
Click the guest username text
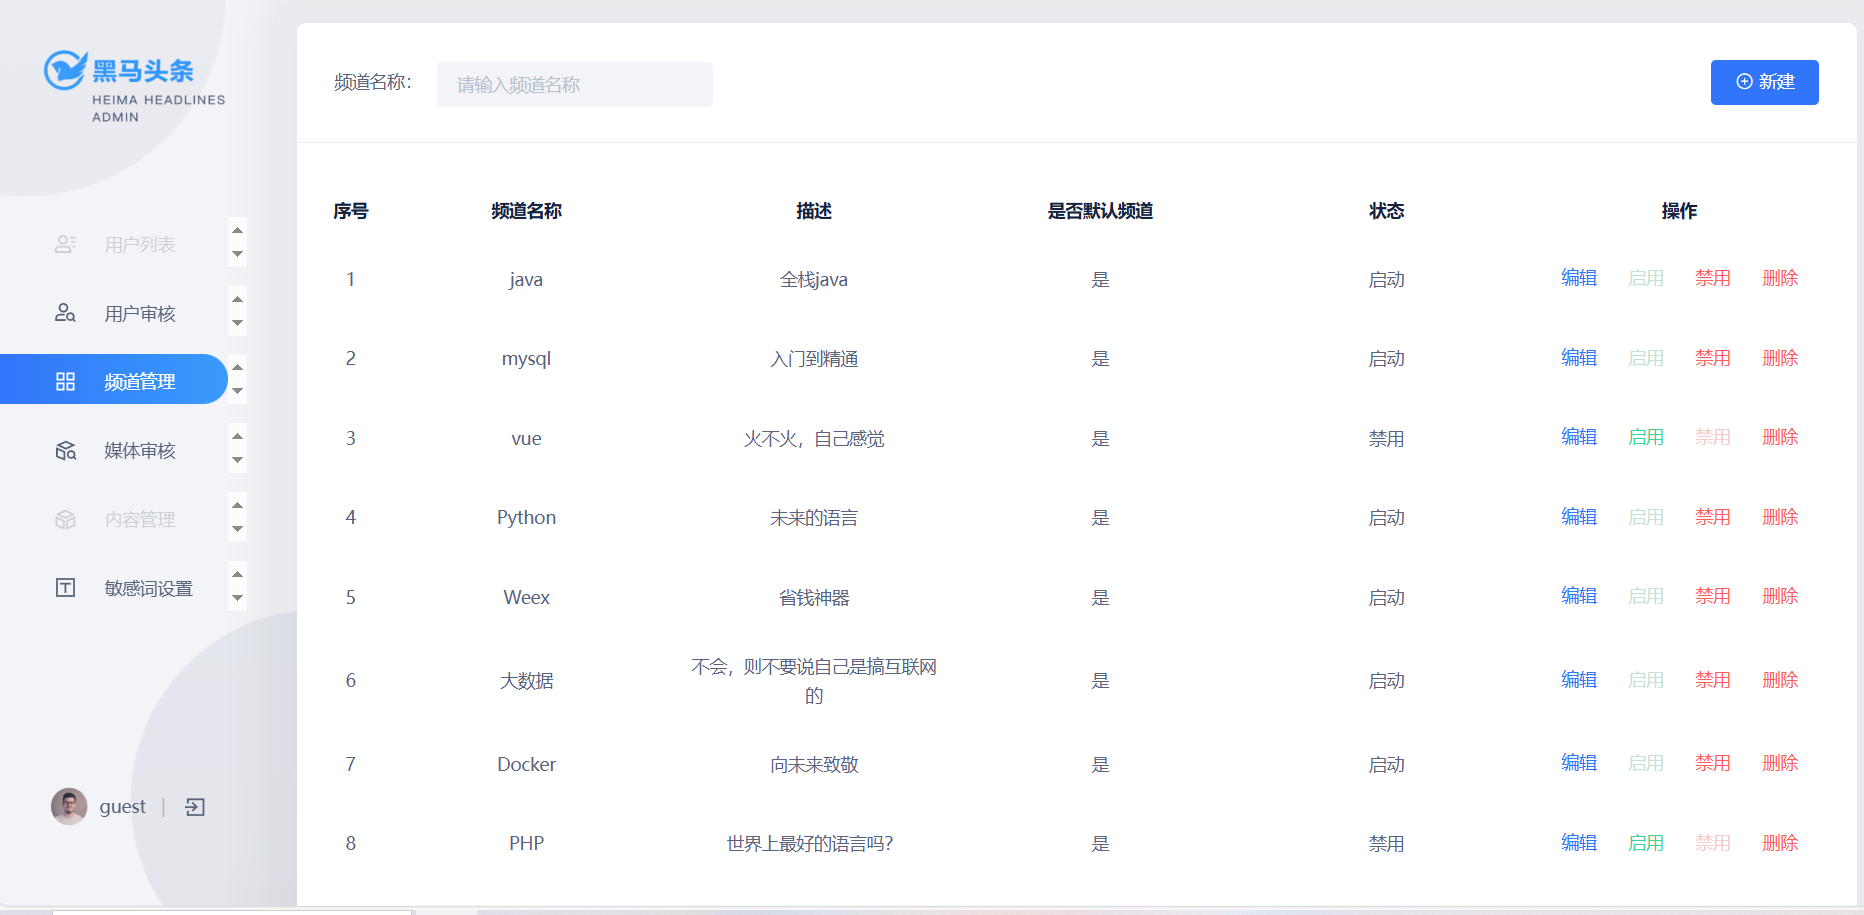[x=122, y=807]
